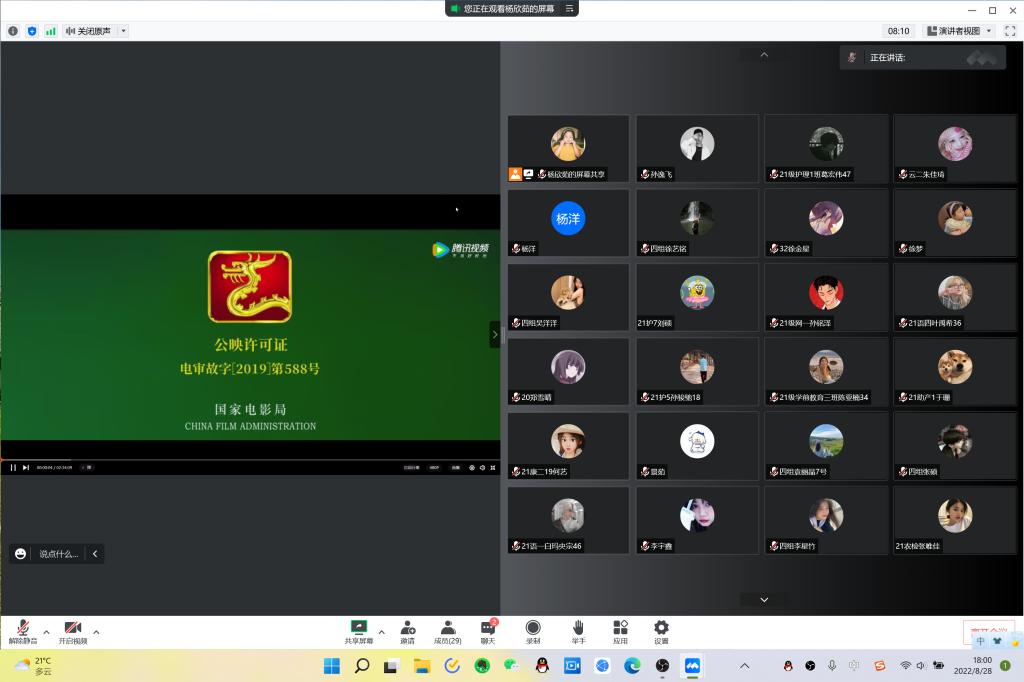Viewport: 1024px width, 682px height.
Task: Raise your hand (举手)
Action: coord(578,632)
